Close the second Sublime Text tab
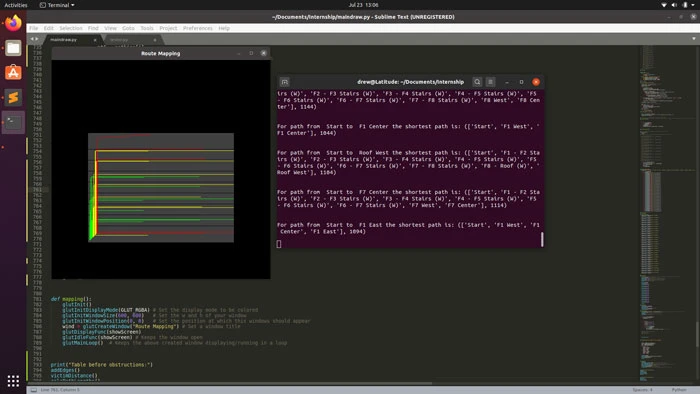This screenshot has height=394, width=700. (x=155, y=40)
